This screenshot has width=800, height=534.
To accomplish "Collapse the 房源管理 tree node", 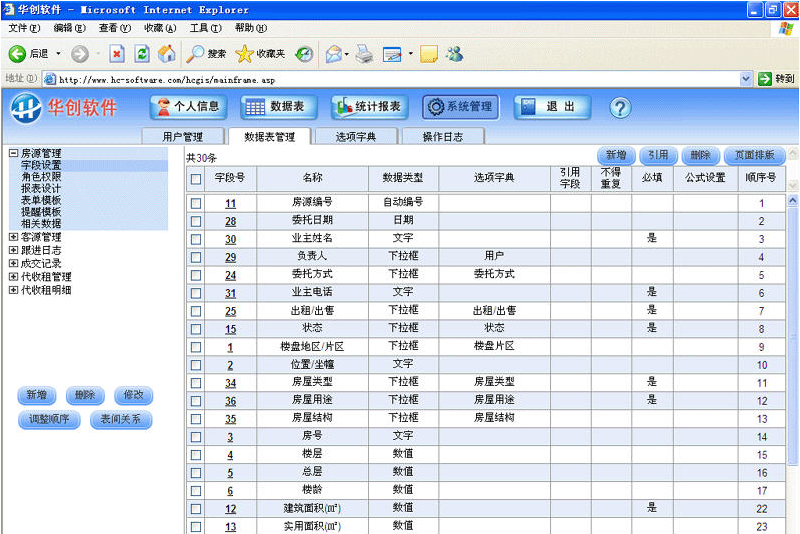I will pyautogui.click(x=13, y=154).
